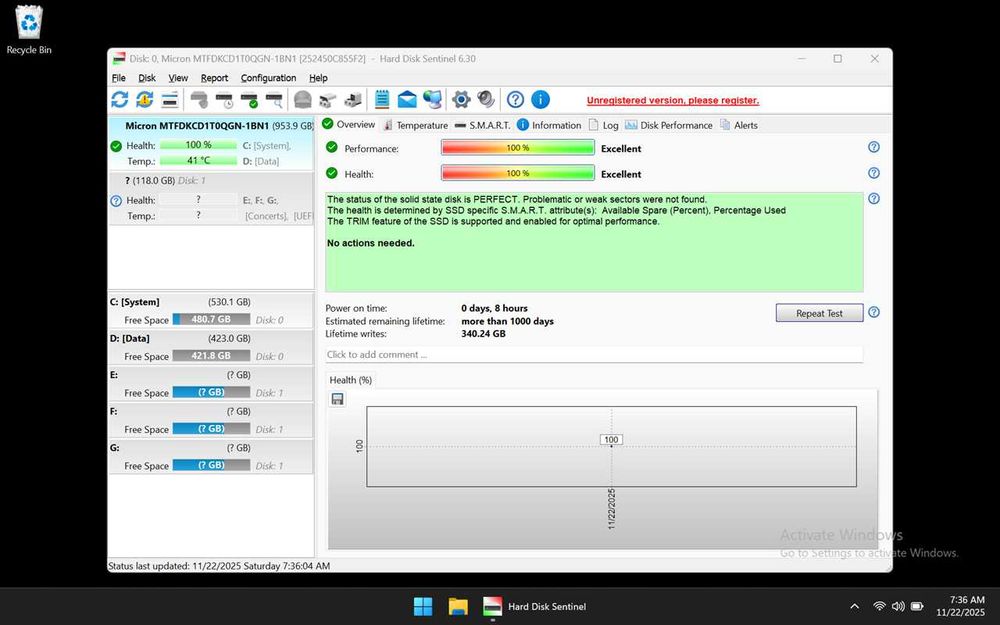Viewport: 1000px width, 625px height.
Task: Click the 100 data point in health graph
Action: (611, 440)
